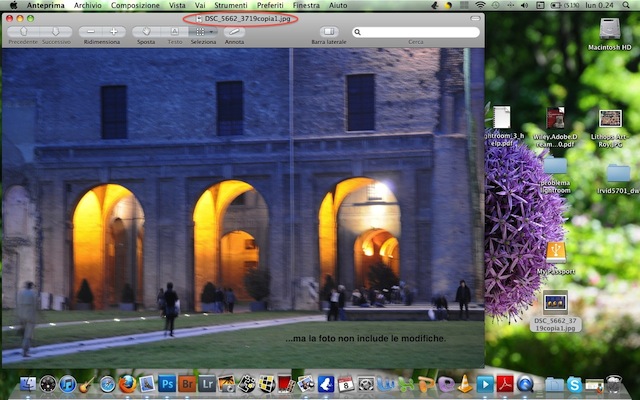Launch Lightroom from the Dock
Viewport: 640px width, 400px height.
[207, 384]
